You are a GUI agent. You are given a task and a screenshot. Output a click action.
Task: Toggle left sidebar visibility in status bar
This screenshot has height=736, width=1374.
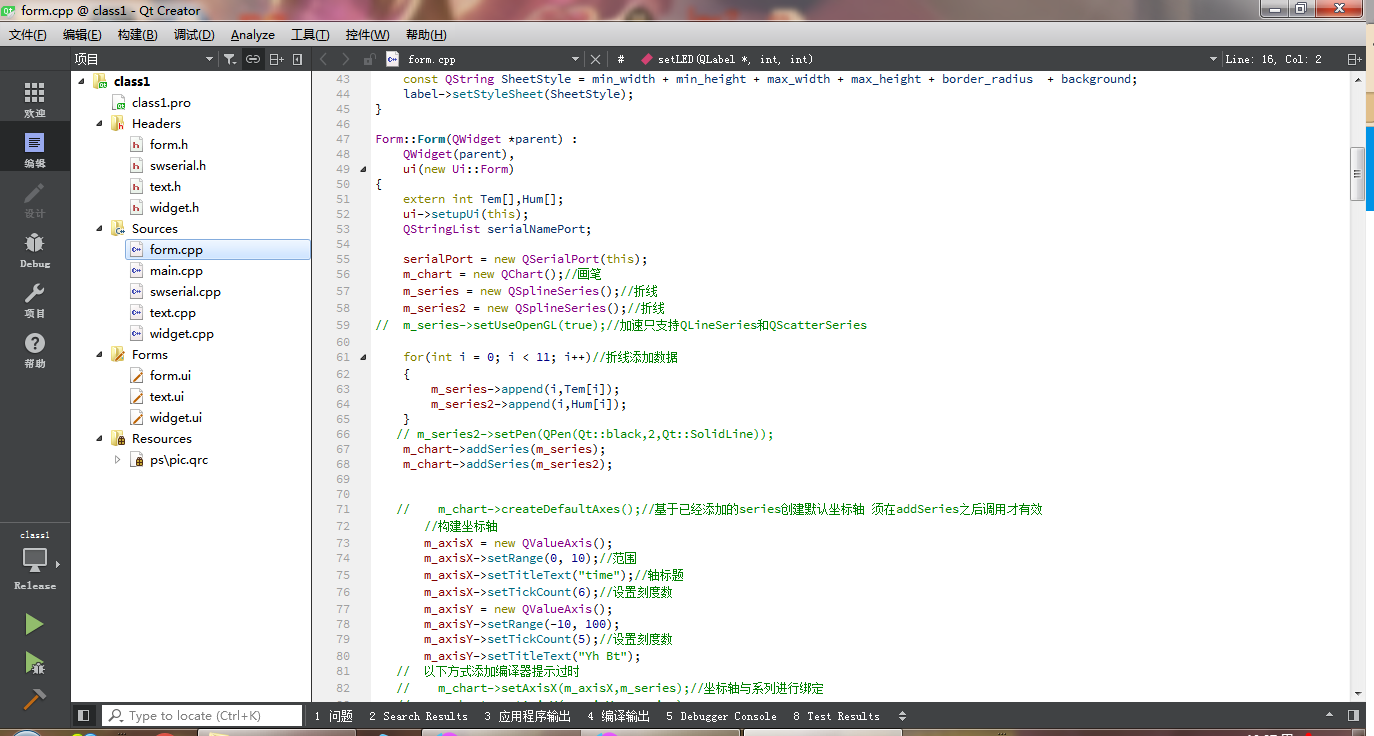(x=84, y=716)
